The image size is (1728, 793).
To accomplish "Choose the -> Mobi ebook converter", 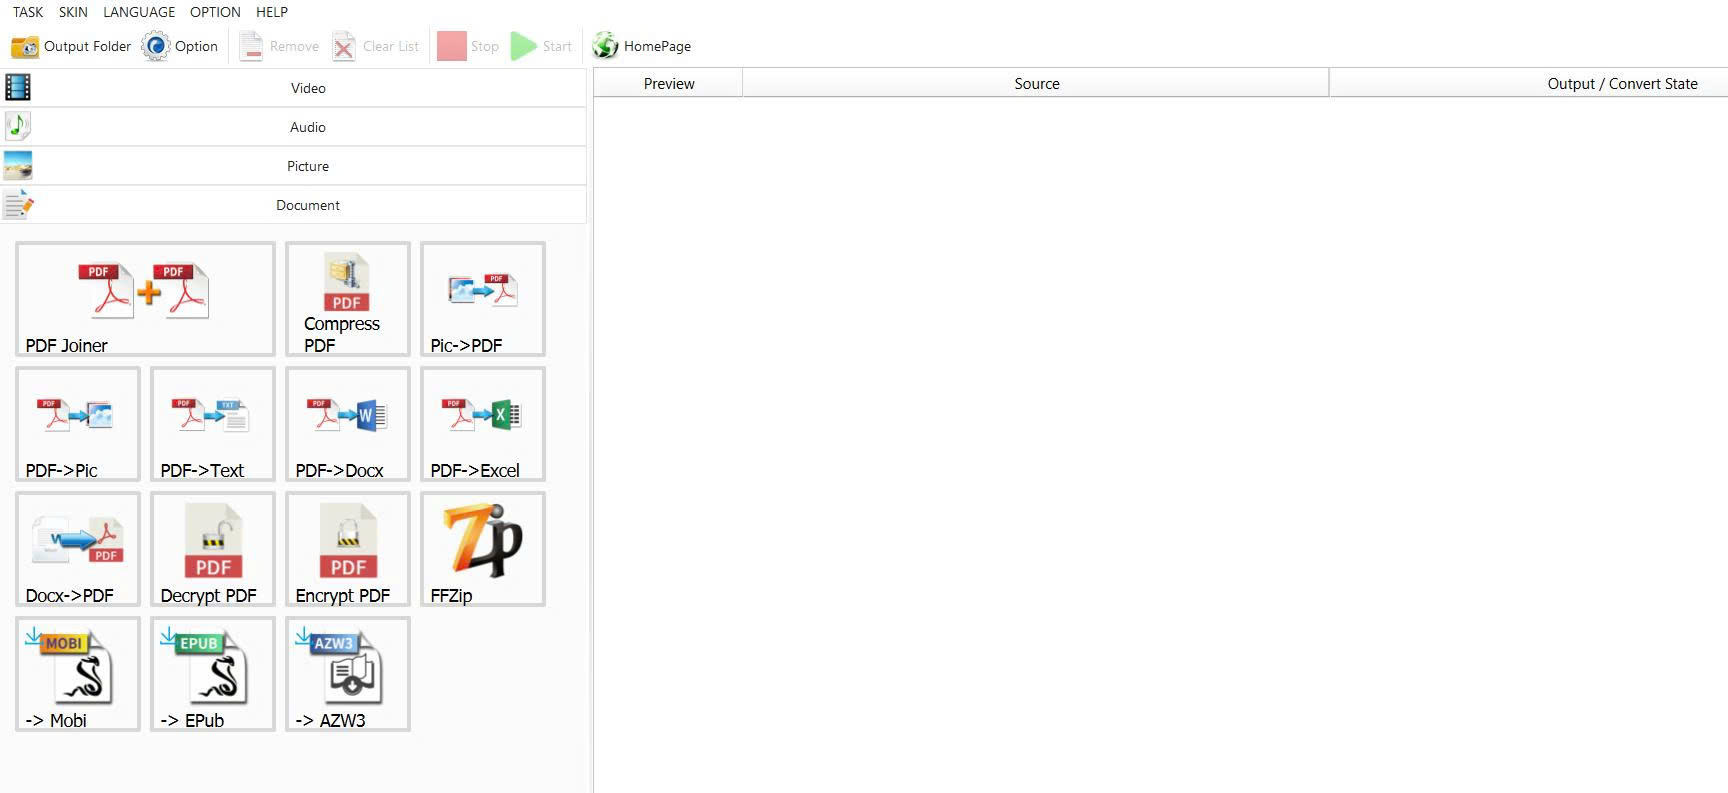I will 78,674.
